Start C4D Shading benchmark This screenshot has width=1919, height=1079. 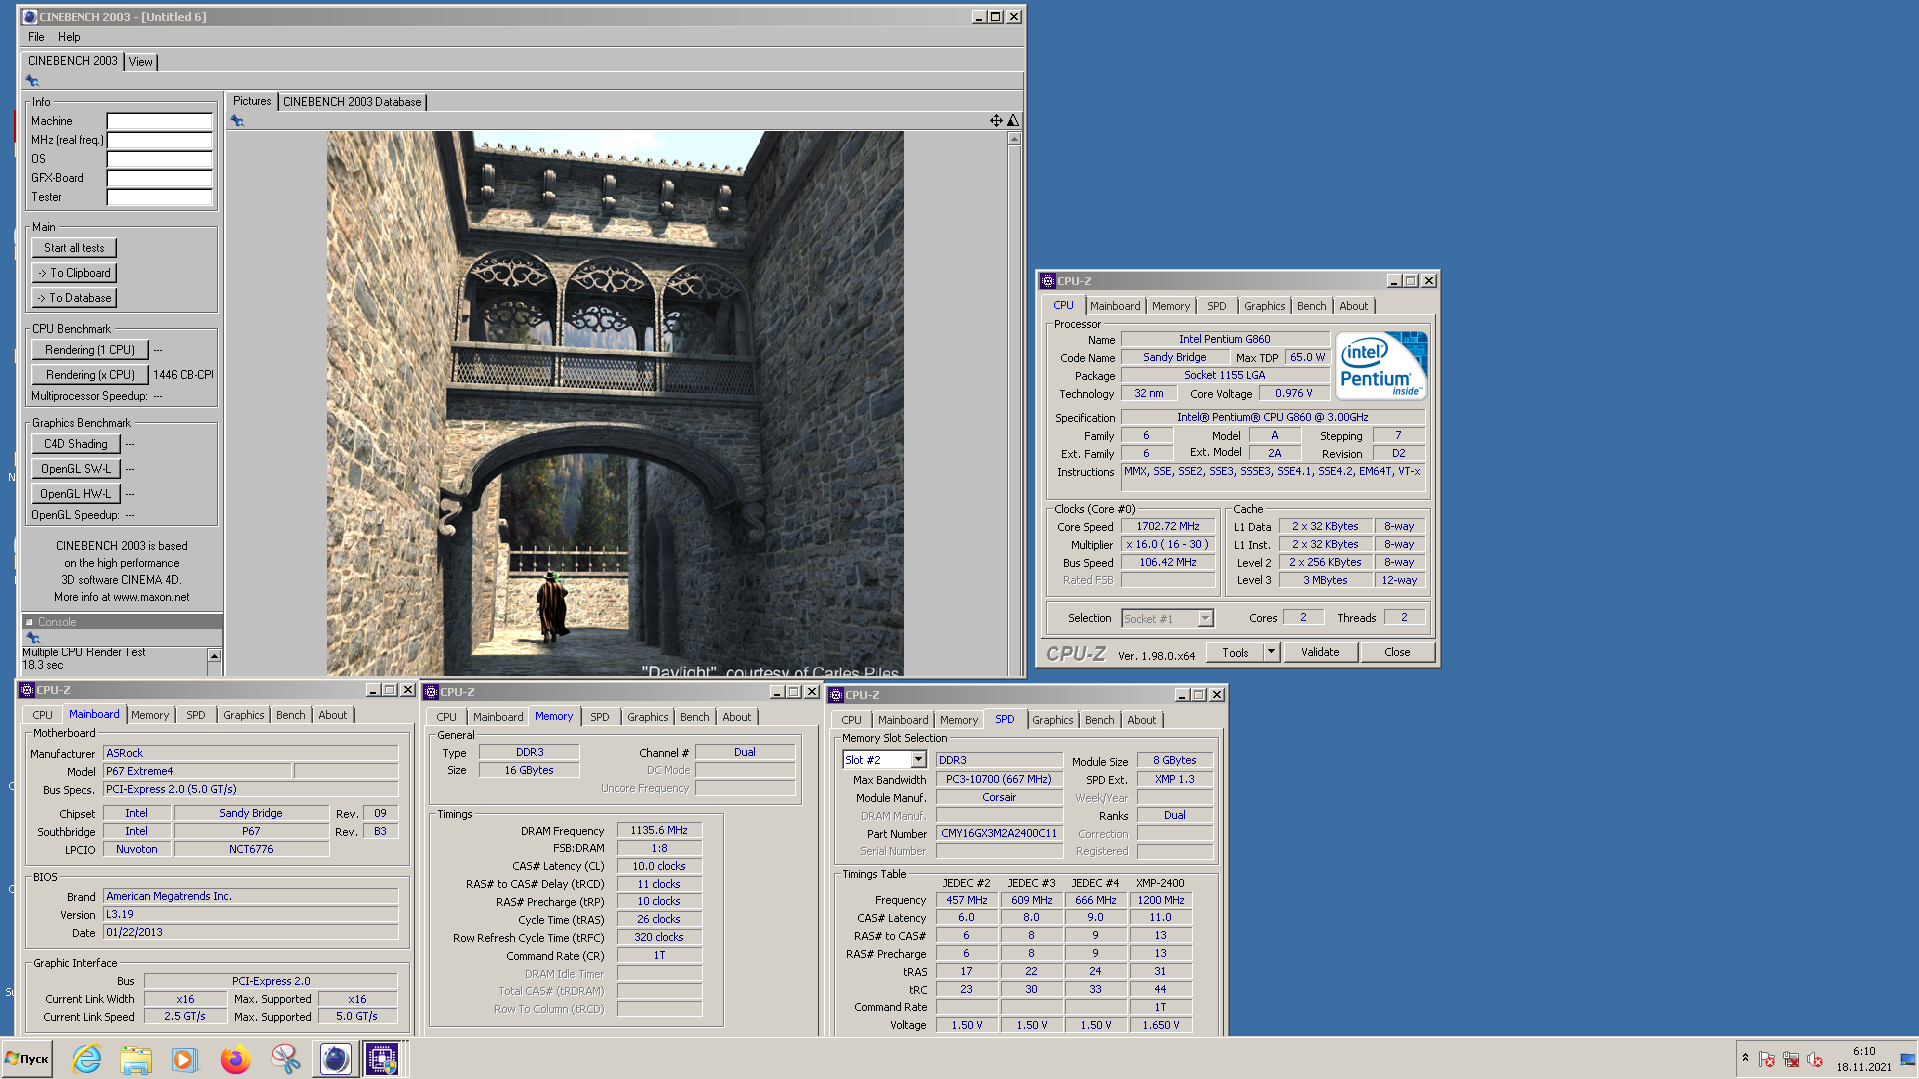76,444
